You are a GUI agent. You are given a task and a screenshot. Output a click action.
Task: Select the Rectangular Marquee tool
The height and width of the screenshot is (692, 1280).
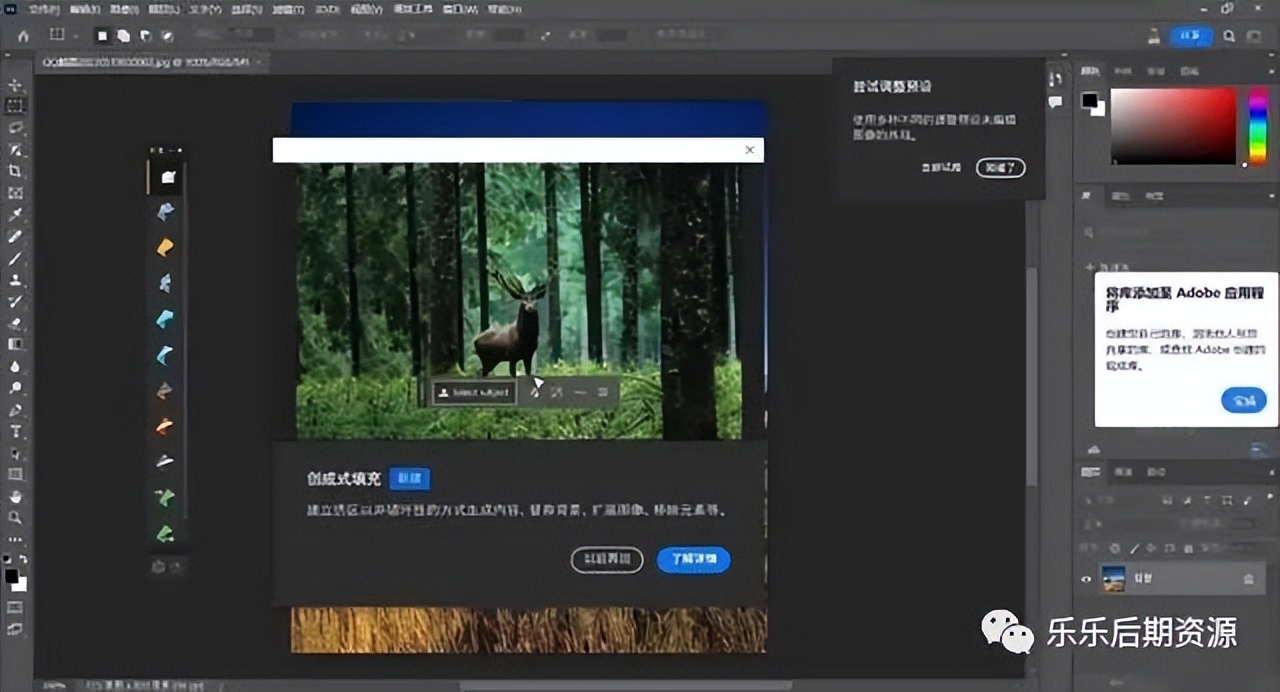click(15, 106)
